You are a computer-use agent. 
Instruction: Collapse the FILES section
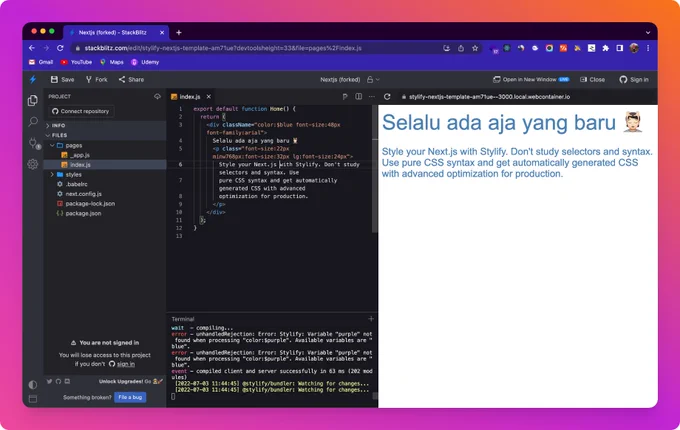[105, 135]
